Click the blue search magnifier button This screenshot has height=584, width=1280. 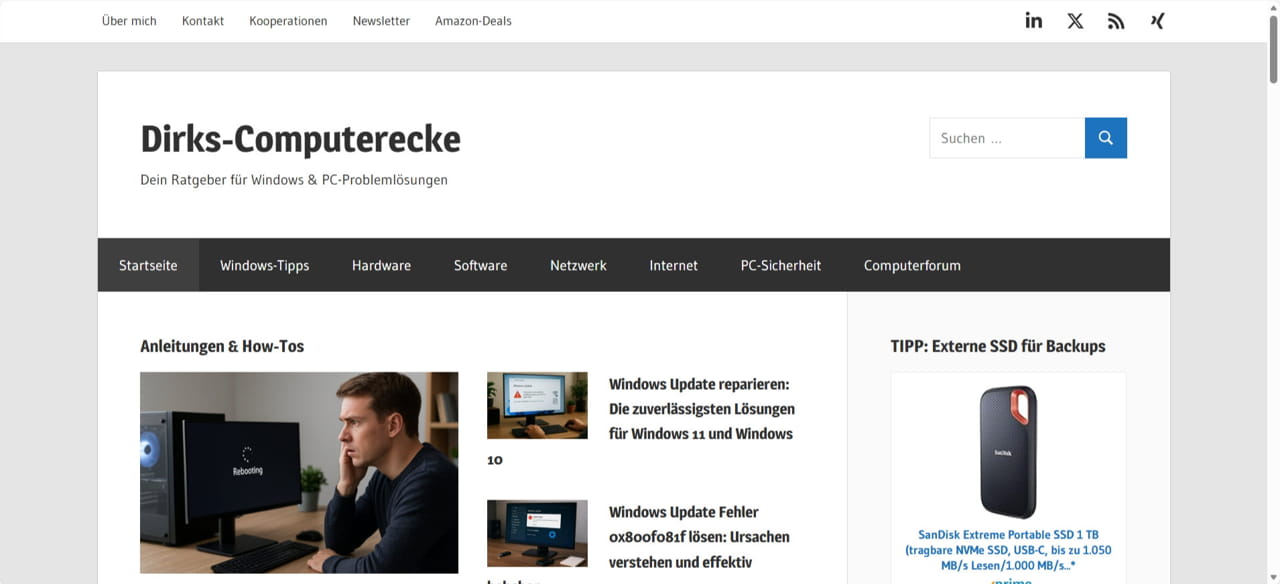pos(1106,138)
